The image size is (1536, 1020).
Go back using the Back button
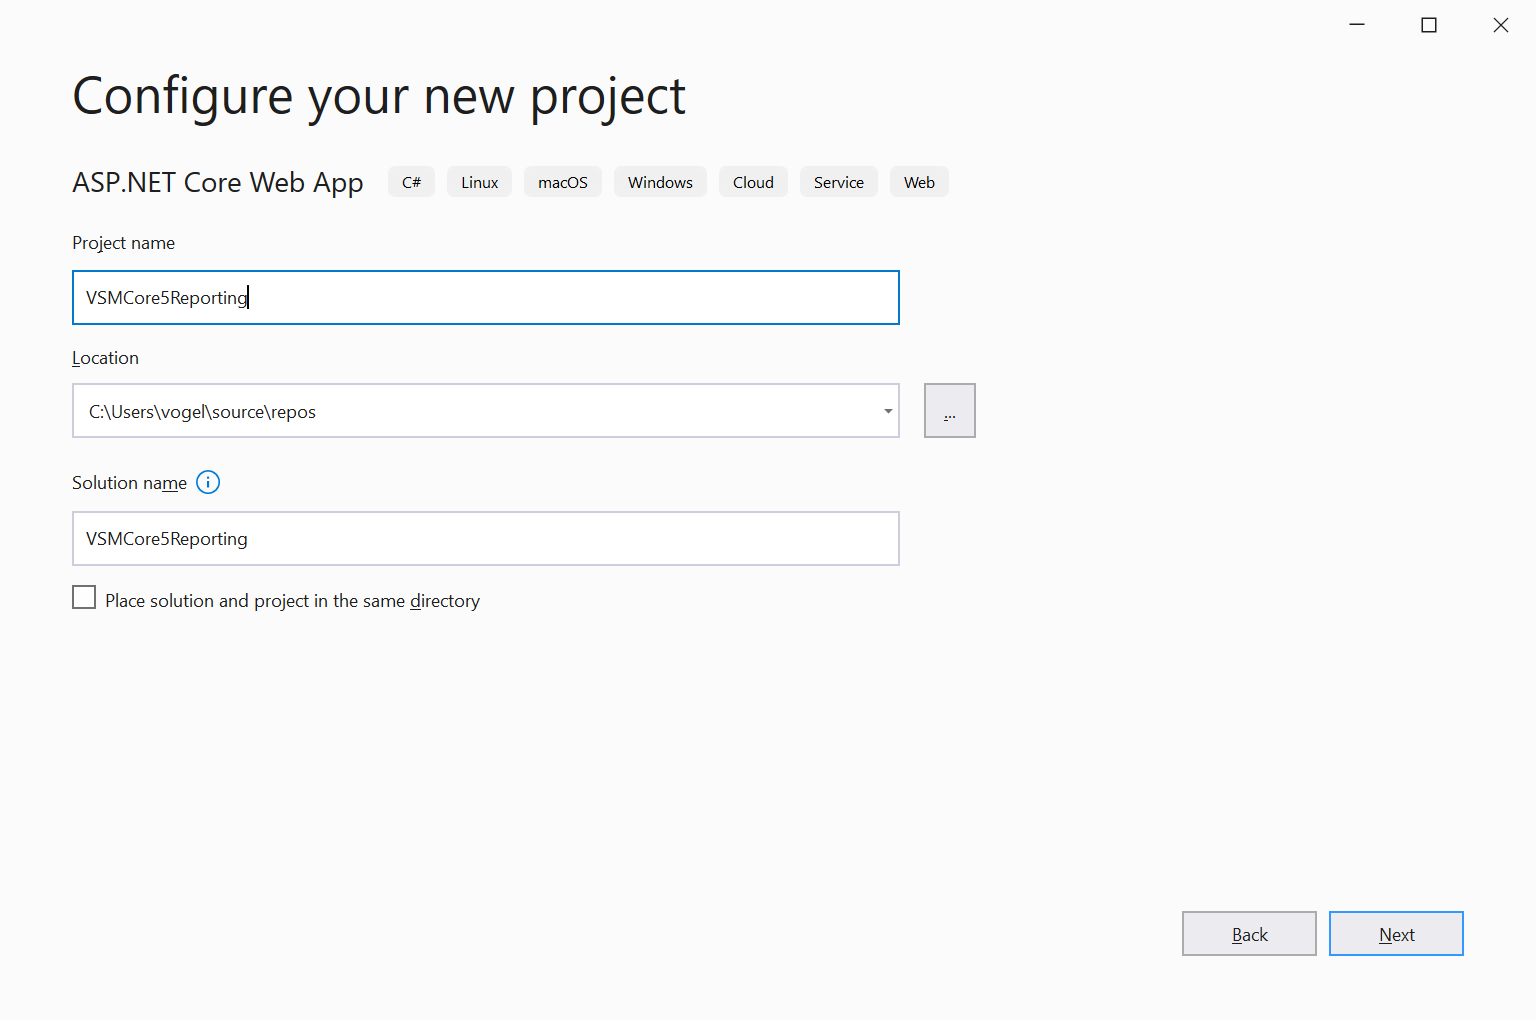[x=1249, y=934]
